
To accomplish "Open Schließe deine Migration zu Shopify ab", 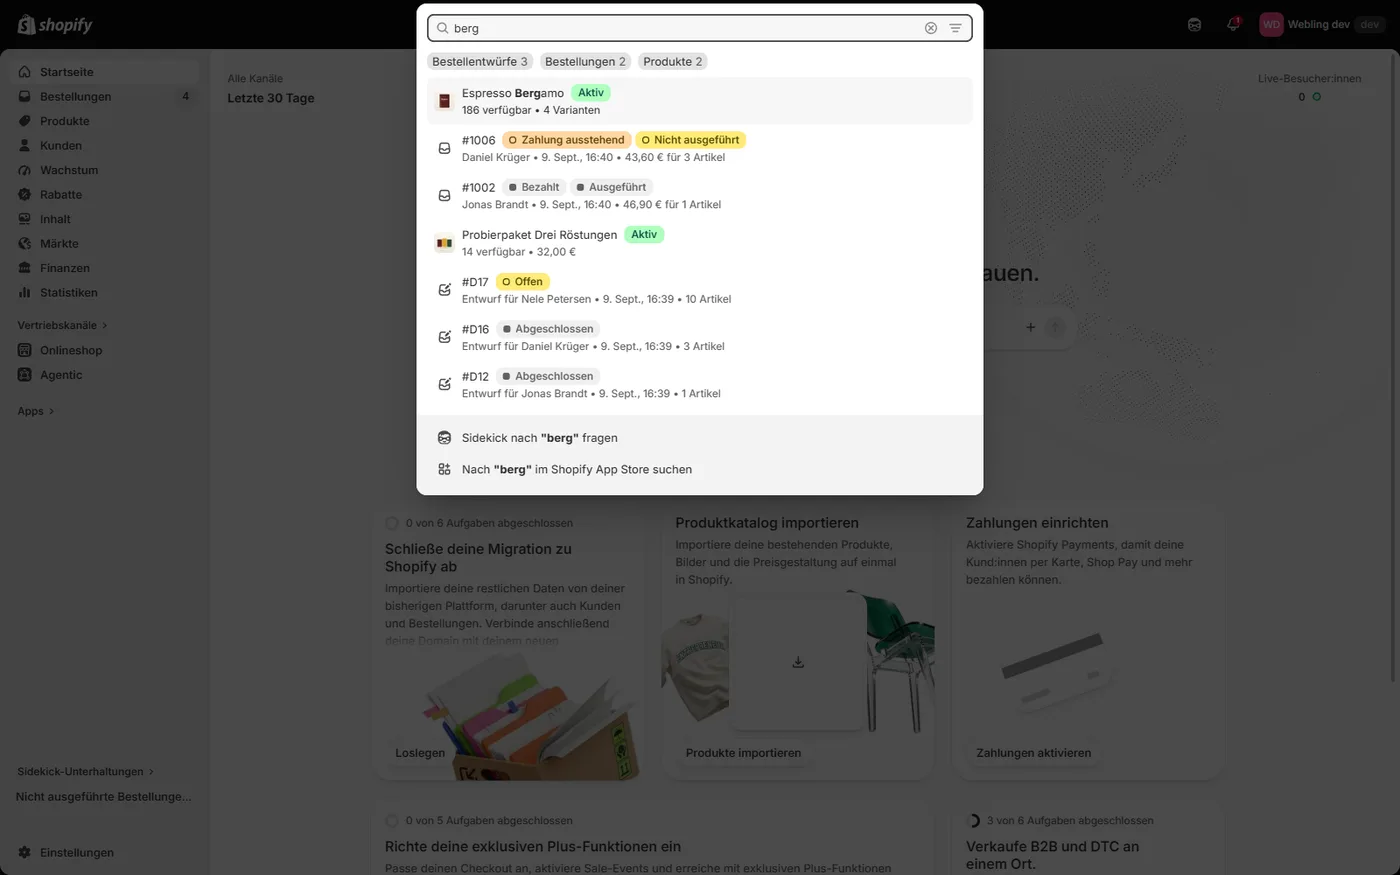I will (478, 558).
